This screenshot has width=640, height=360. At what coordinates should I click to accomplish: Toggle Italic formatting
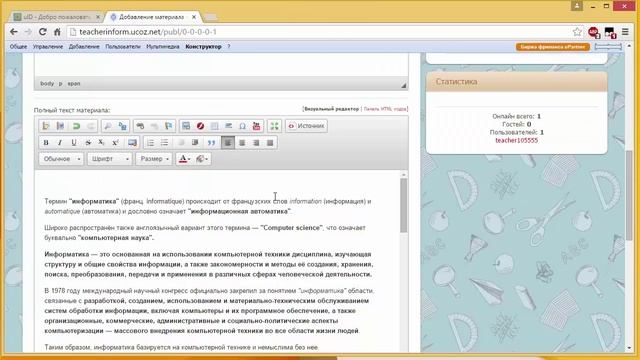coord(60,142)
